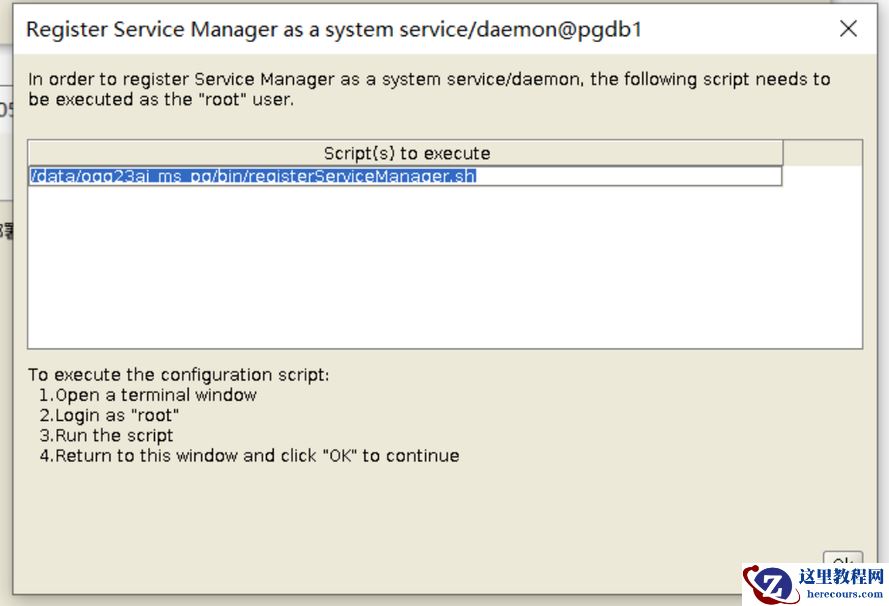Click the 这里教程网 watermark text
Screen dimensions: 889x606
click(840, 576)
